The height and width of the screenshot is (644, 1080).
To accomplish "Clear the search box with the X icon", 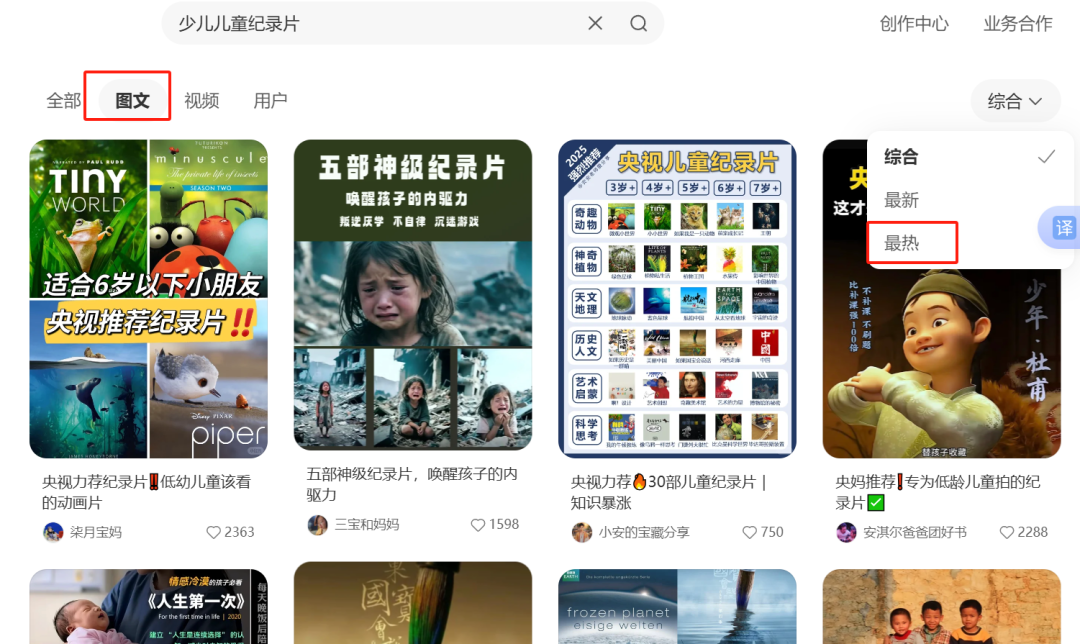I will point(595,23).
